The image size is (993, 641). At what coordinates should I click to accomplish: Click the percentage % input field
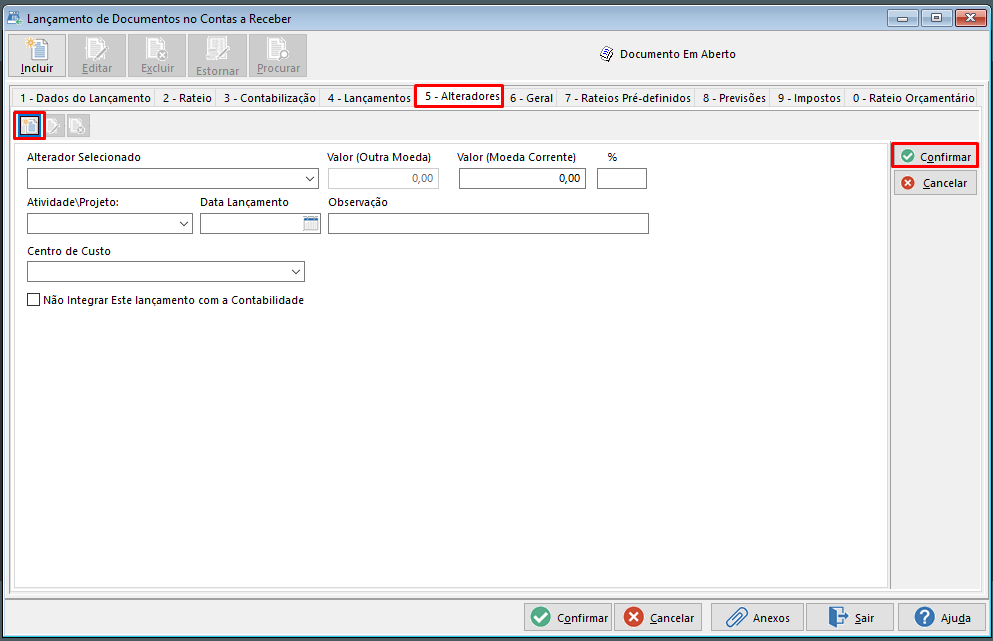click(622, 179)
